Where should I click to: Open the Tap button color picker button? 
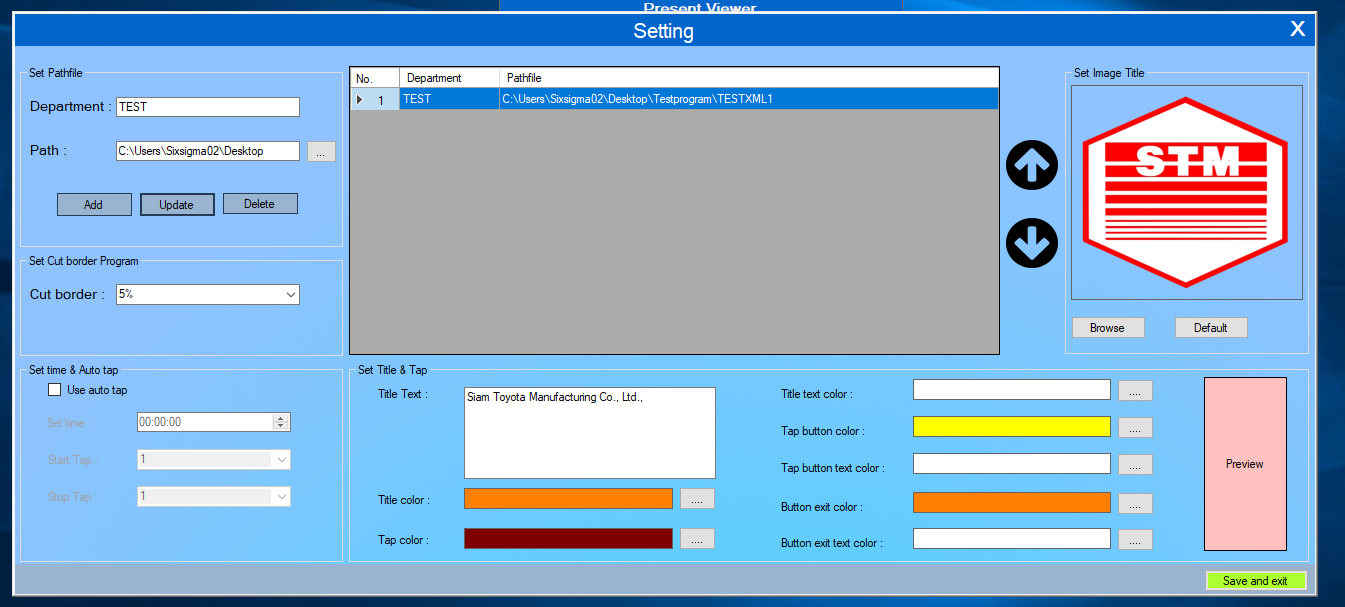coord(1135,428)
